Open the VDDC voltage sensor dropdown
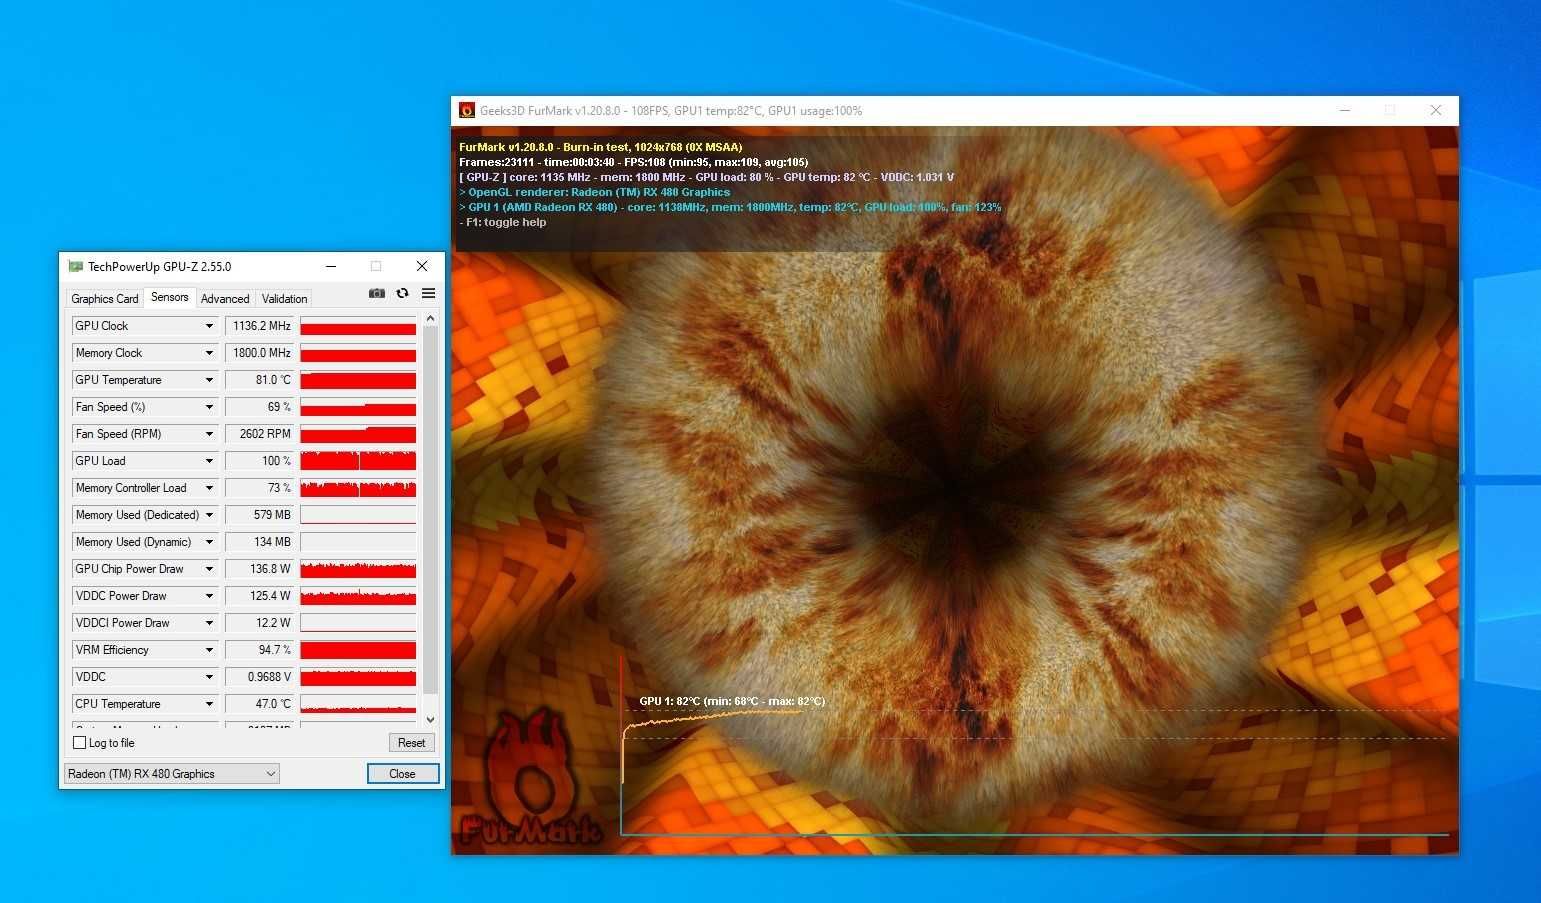 (209, 677)
